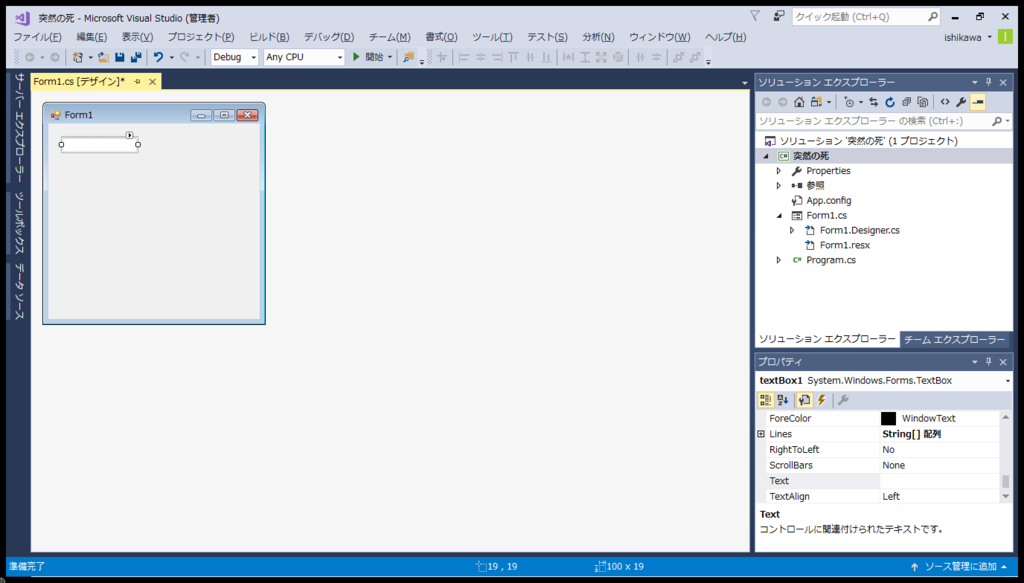The width and height of the screenshot is (1024, 583).
Task: Open the ツール(T) menu
Action: pos(492,37)
